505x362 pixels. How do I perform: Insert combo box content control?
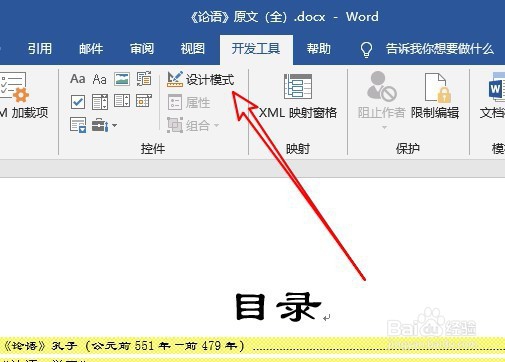[100, 102]
